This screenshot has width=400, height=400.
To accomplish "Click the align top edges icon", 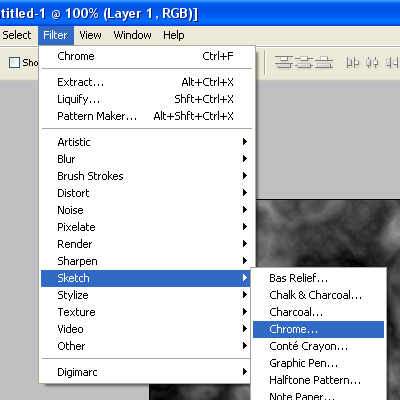I will tap(284, 62).
